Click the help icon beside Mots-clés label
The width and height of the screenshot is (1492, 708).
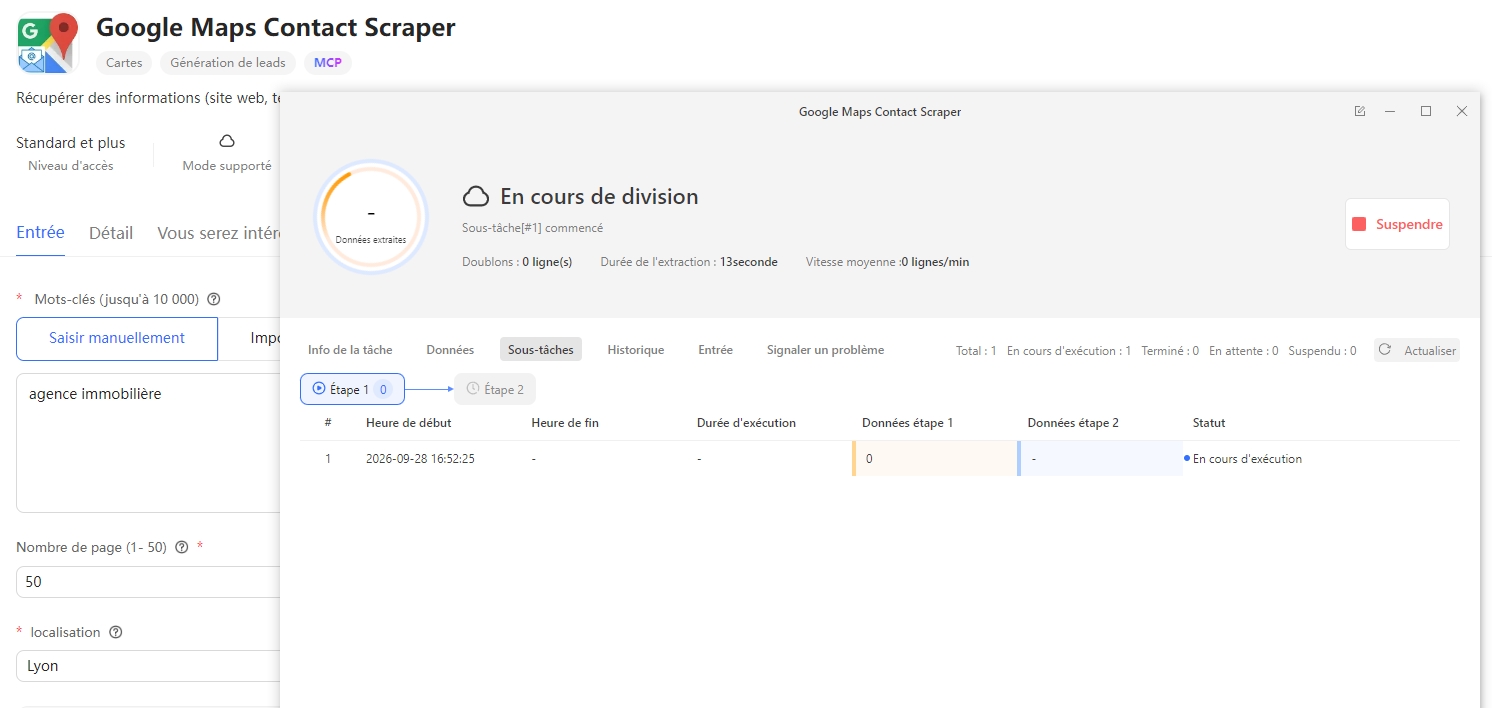pos(213,299)
